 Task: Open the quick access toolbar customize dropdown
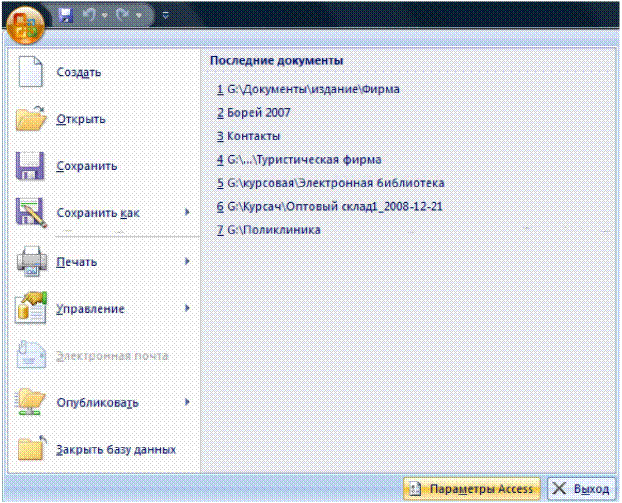[165, 15]
